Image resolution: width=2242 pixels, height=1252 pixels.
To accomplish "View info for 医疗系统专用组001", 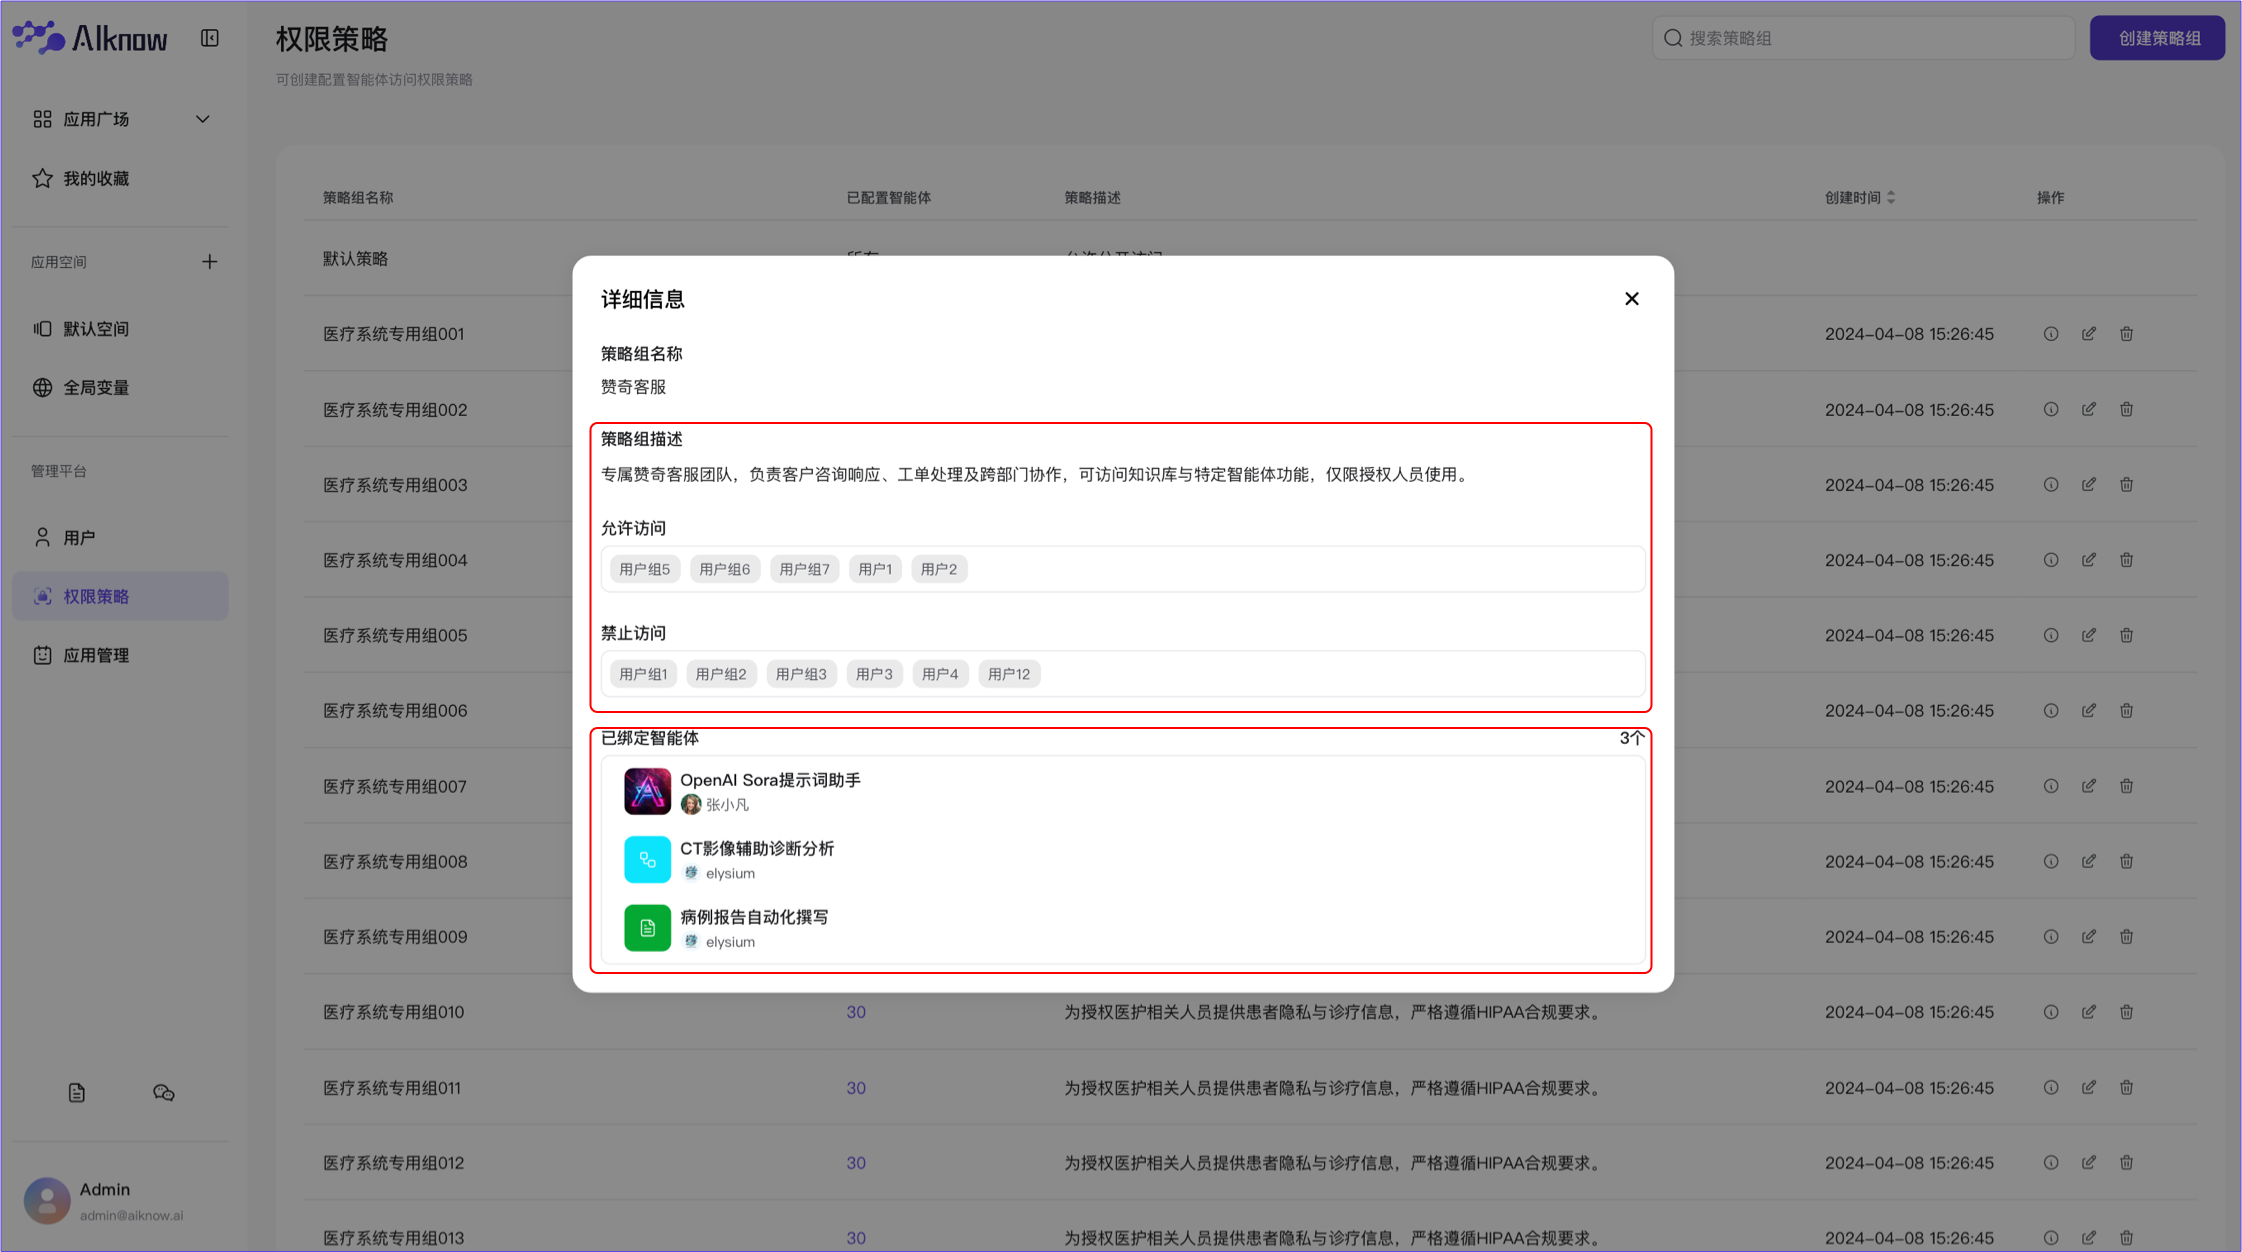I will (x=2051, y=334).
